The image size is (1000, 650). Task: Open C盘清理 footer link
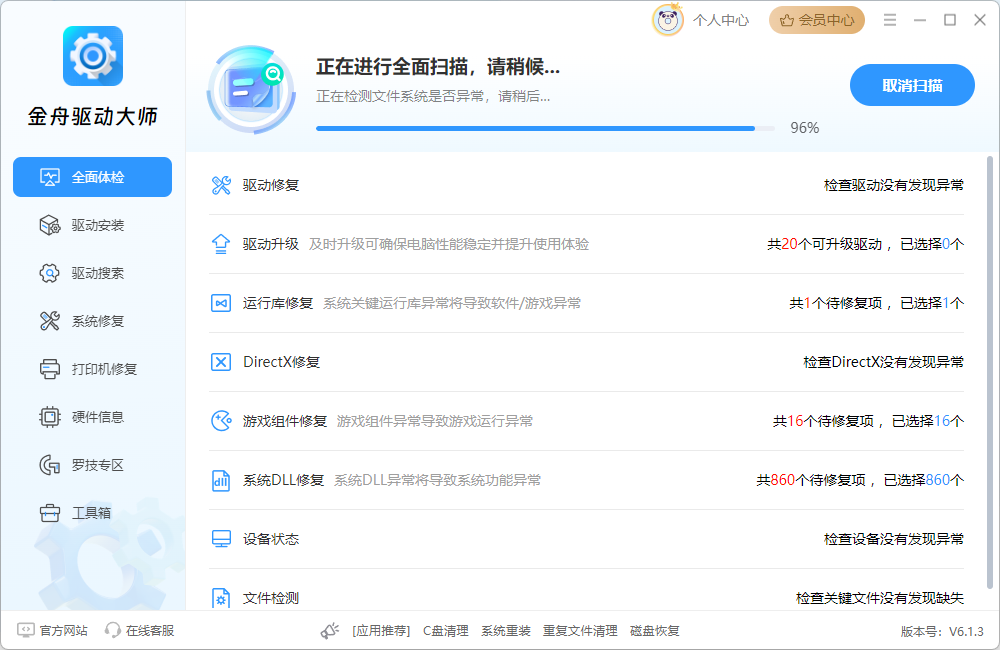tap(446, 631)
